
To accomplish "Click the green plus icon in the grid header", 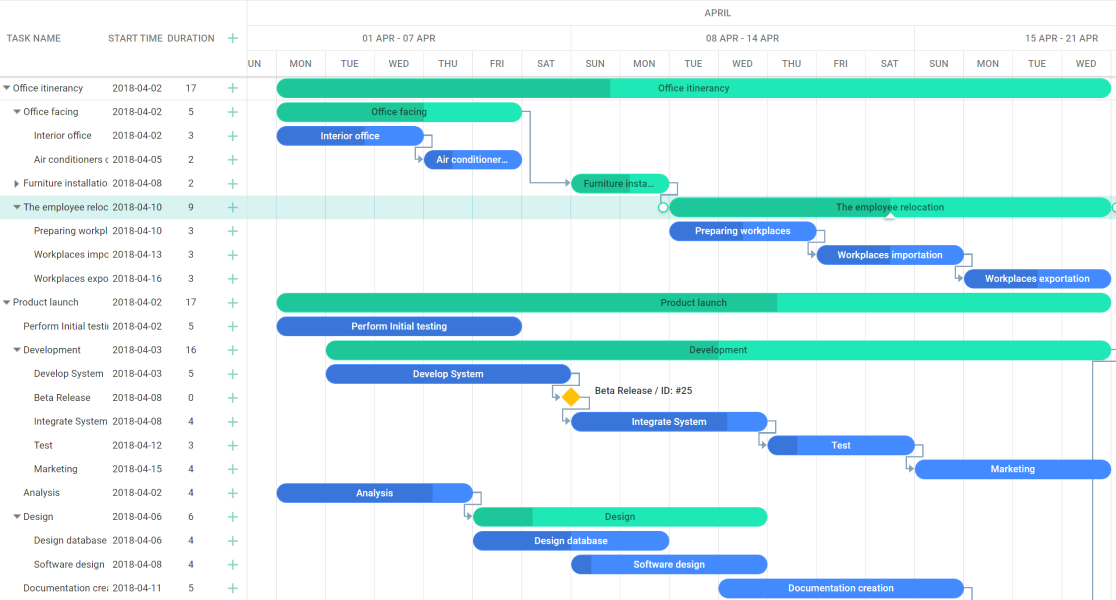I will [232, 38].
